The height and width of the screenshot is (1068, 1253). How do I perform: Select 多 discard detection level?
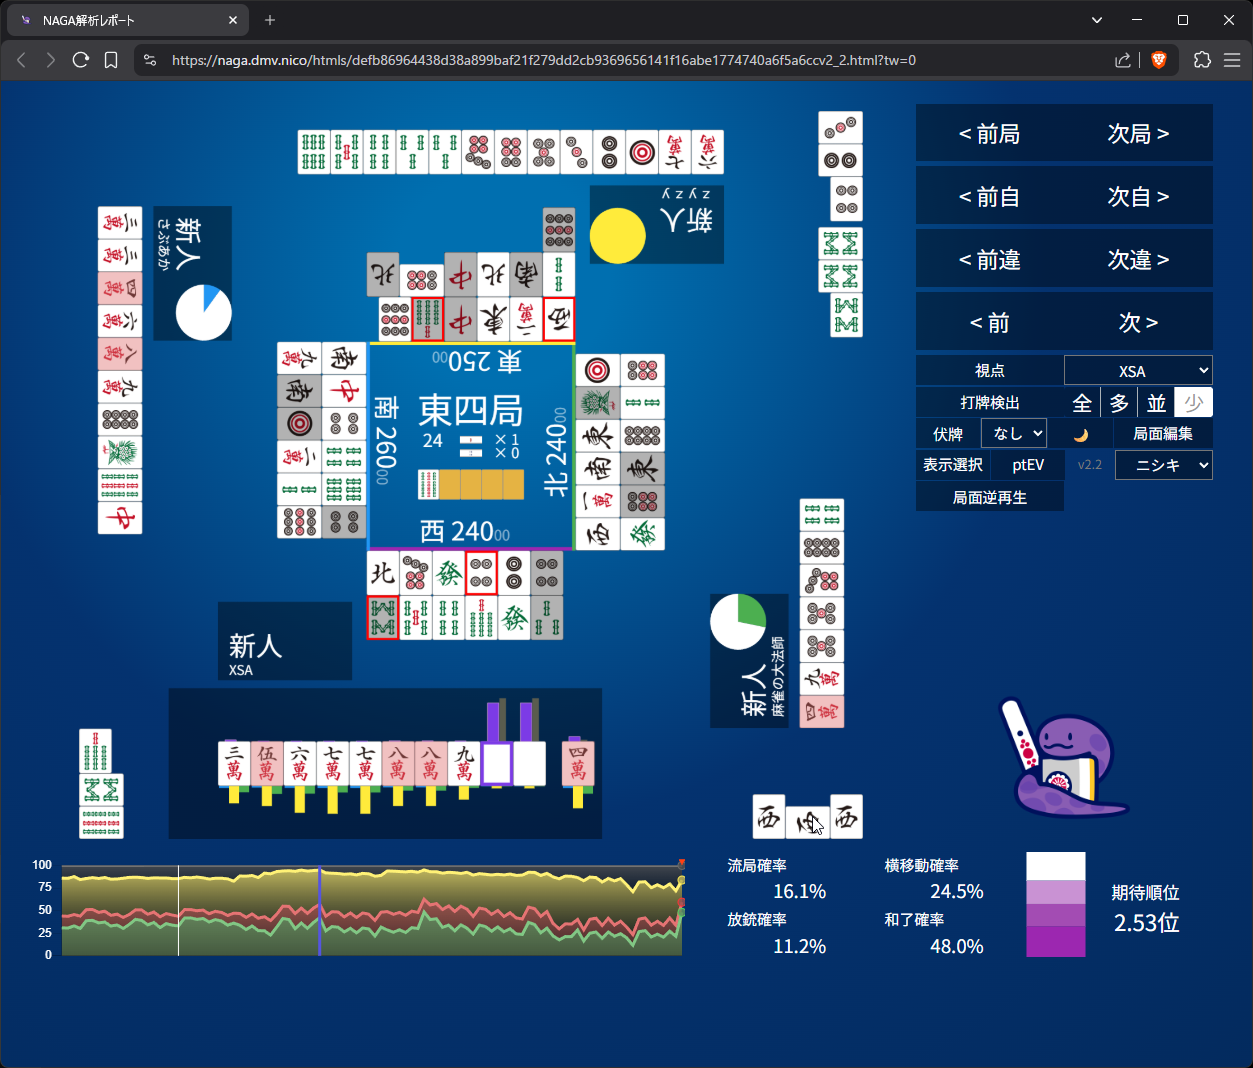tap(1119, 403)
